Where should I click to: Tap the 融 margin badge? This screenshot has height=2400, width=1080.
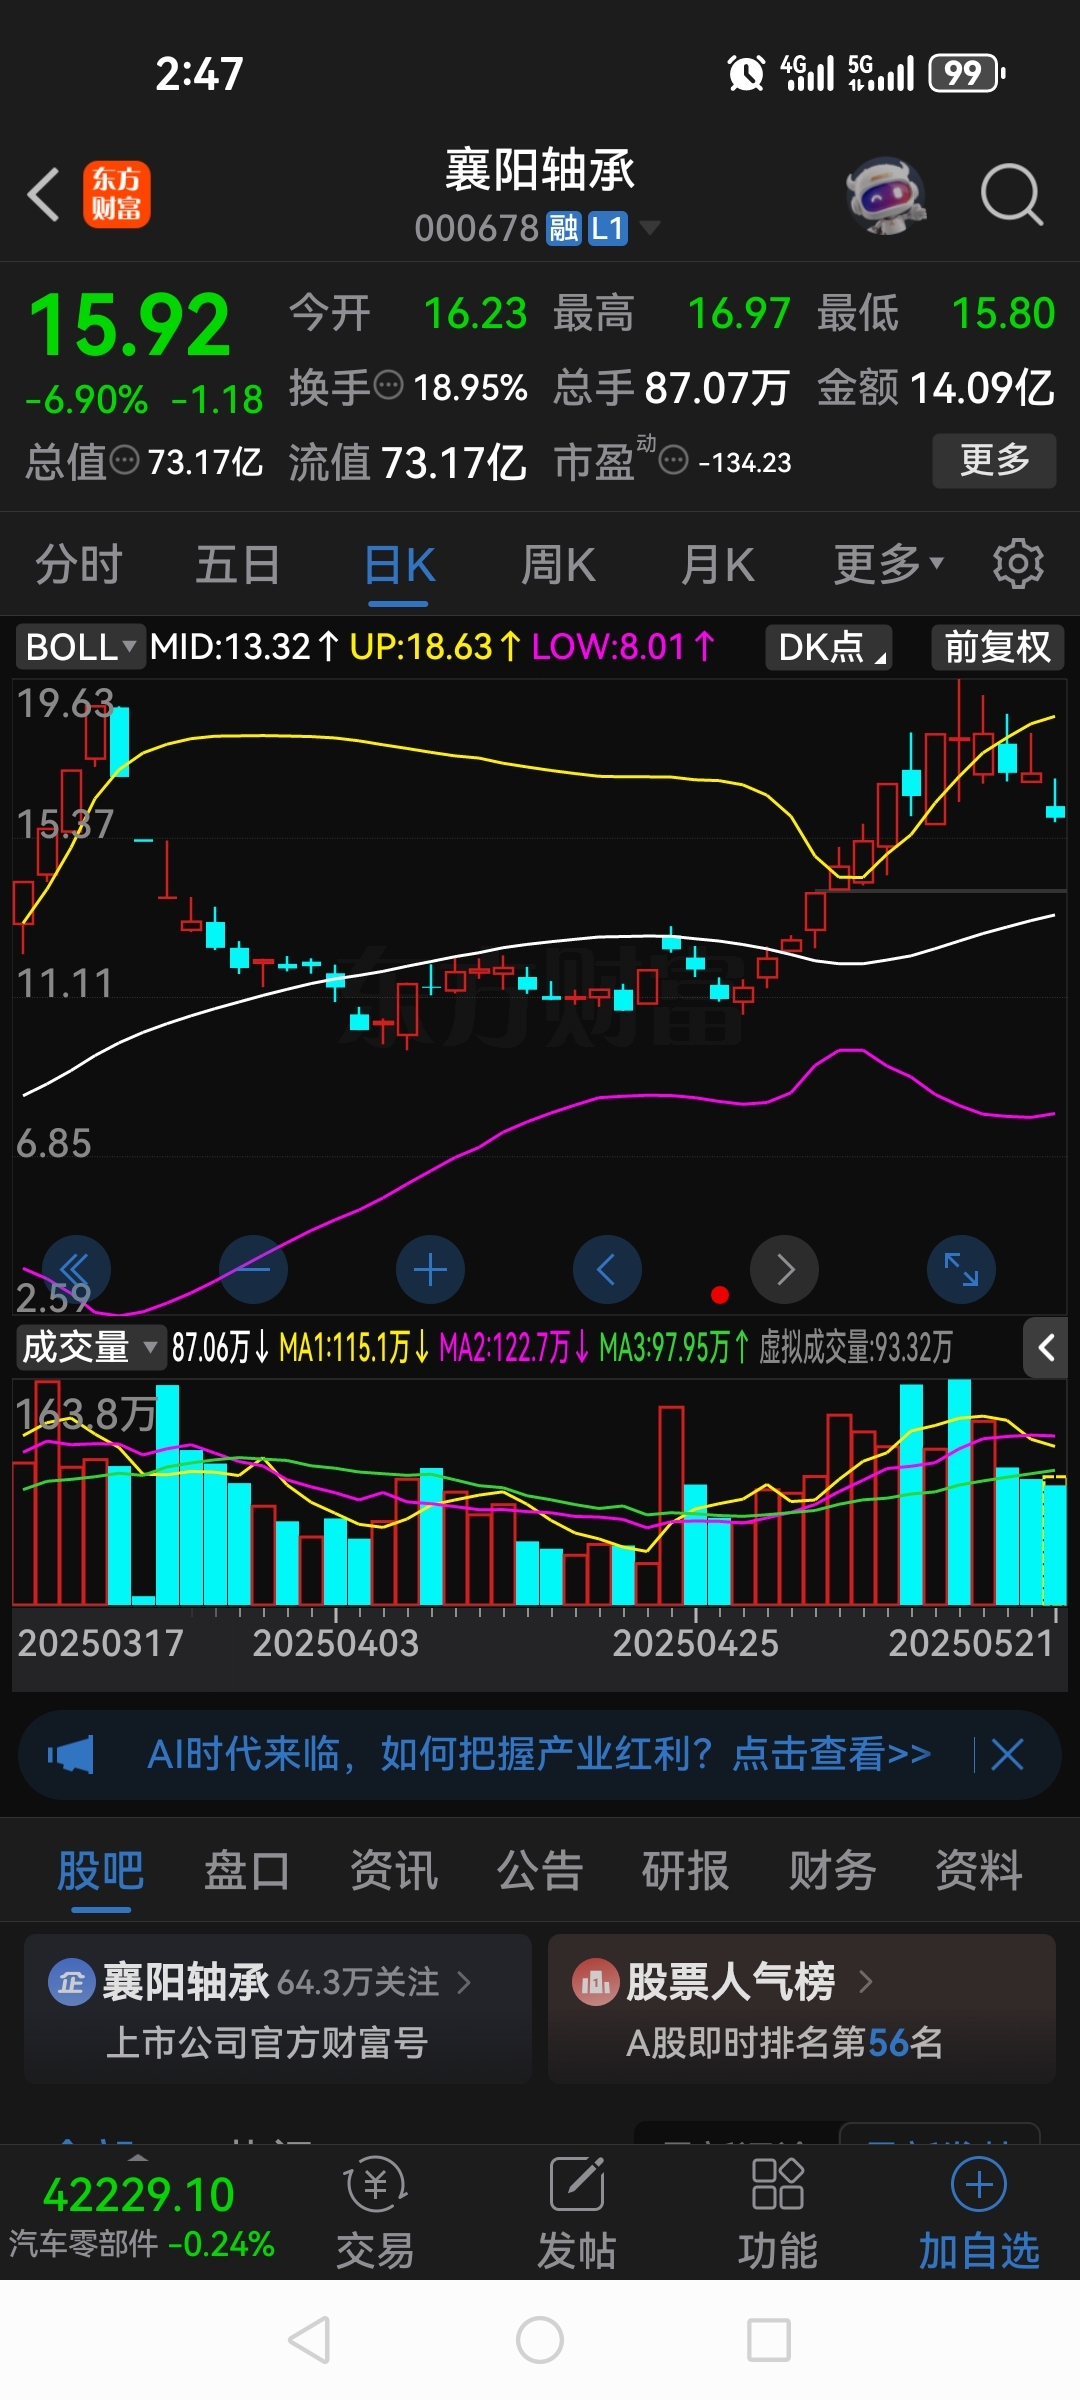[x=563, y=228]
